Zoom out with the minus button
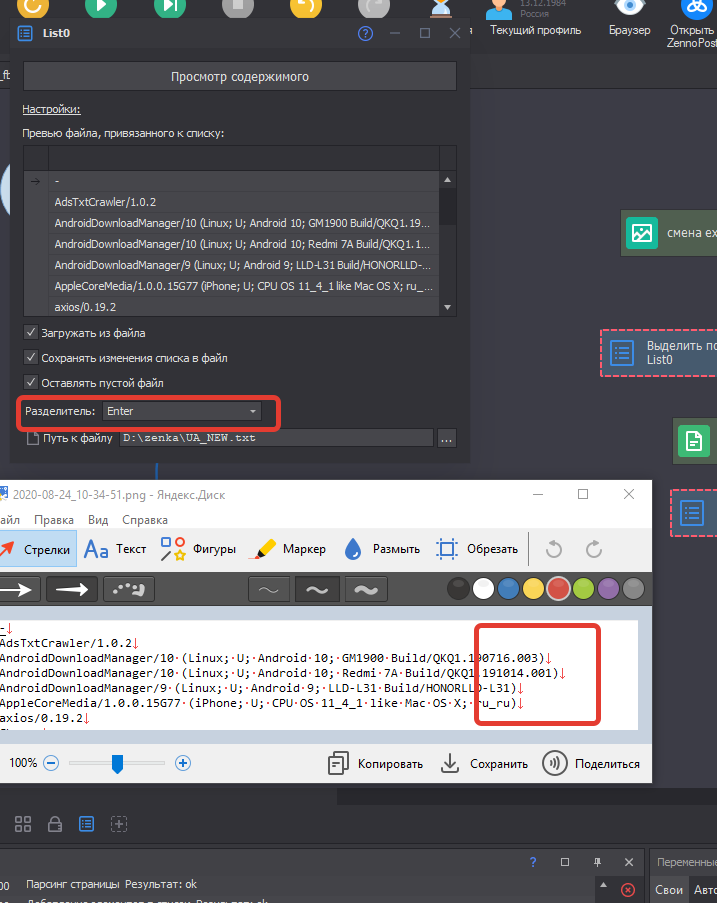This screenshot has width=717, height=903. click(51, 764)
